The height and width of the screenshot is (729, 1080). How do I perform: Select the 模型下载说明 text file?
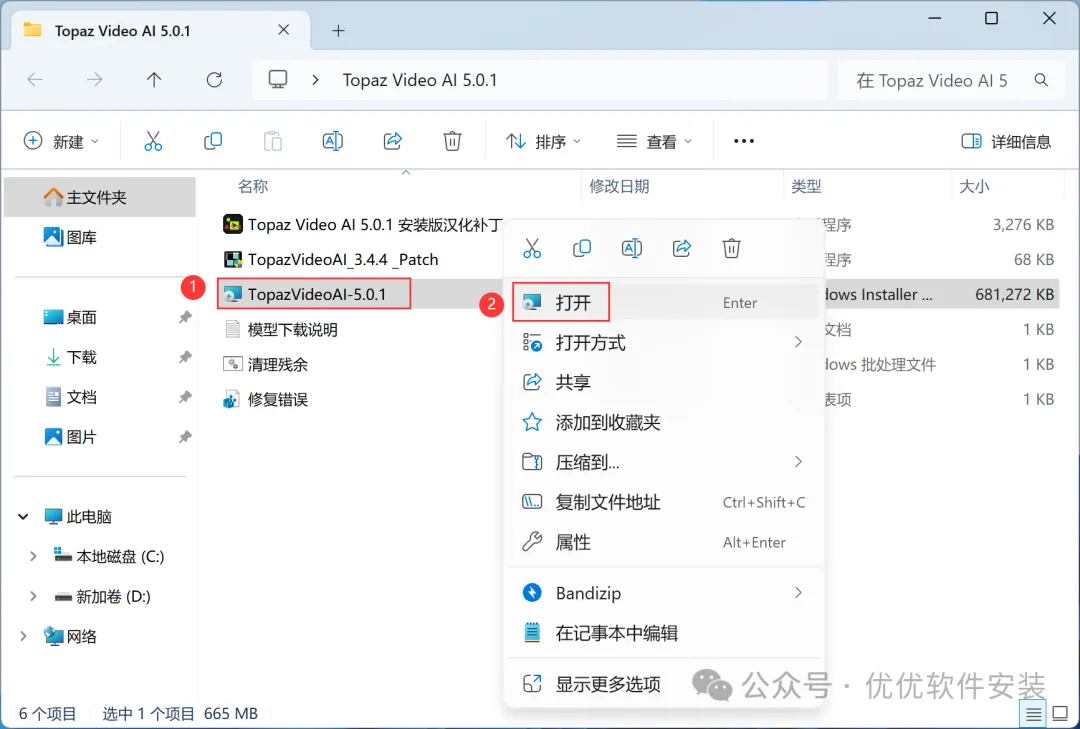coord(281,330)
